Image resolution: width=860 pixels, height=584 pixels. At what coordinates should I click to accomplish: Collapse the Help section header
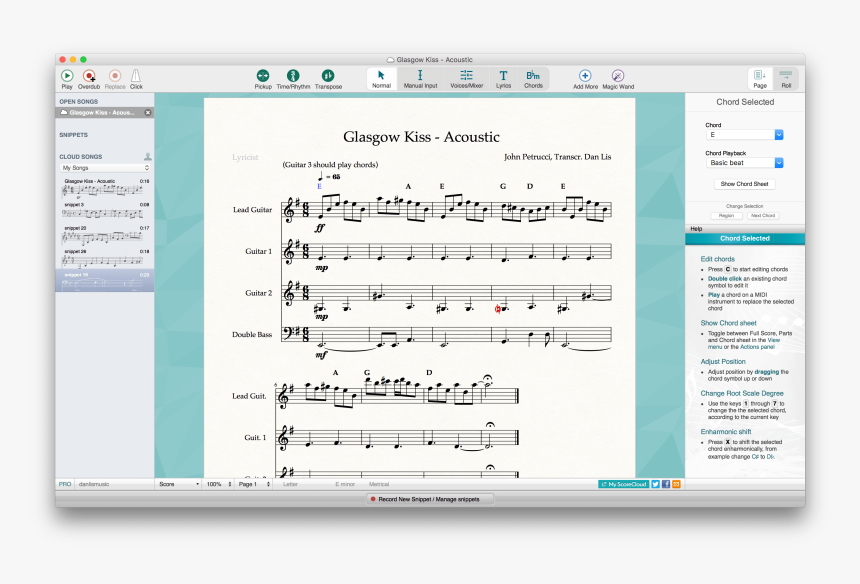click(745, 229)
